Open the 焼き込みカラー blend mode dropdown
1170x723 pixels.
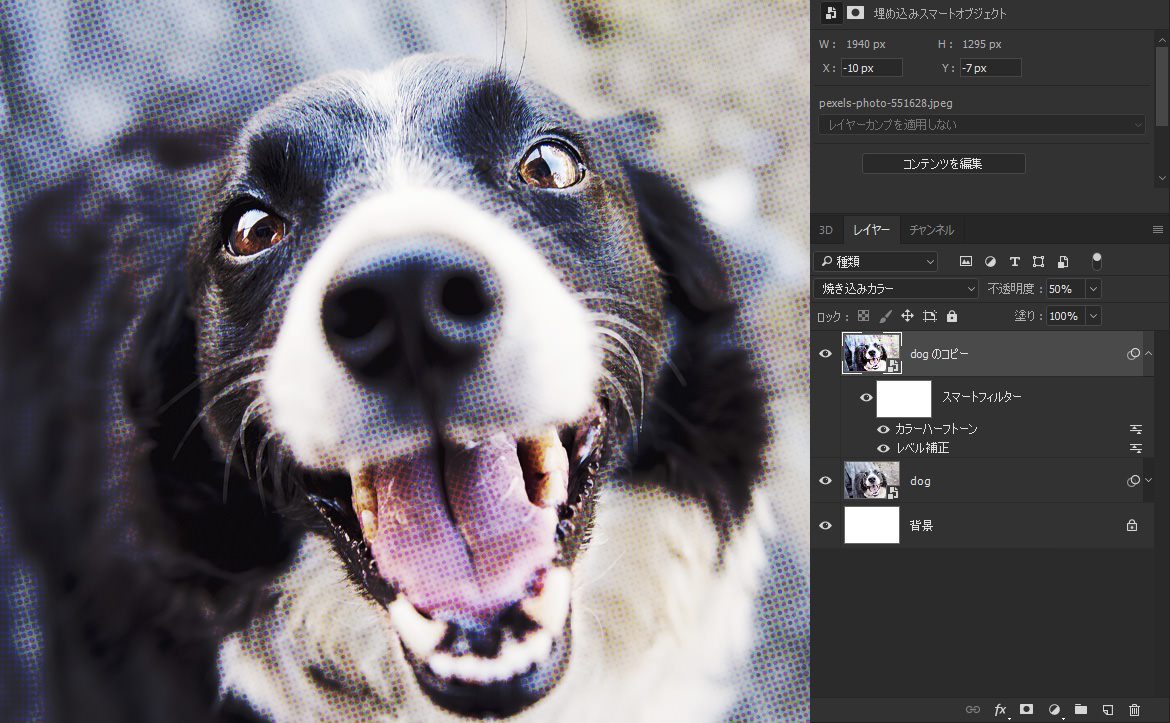point(896,289)
